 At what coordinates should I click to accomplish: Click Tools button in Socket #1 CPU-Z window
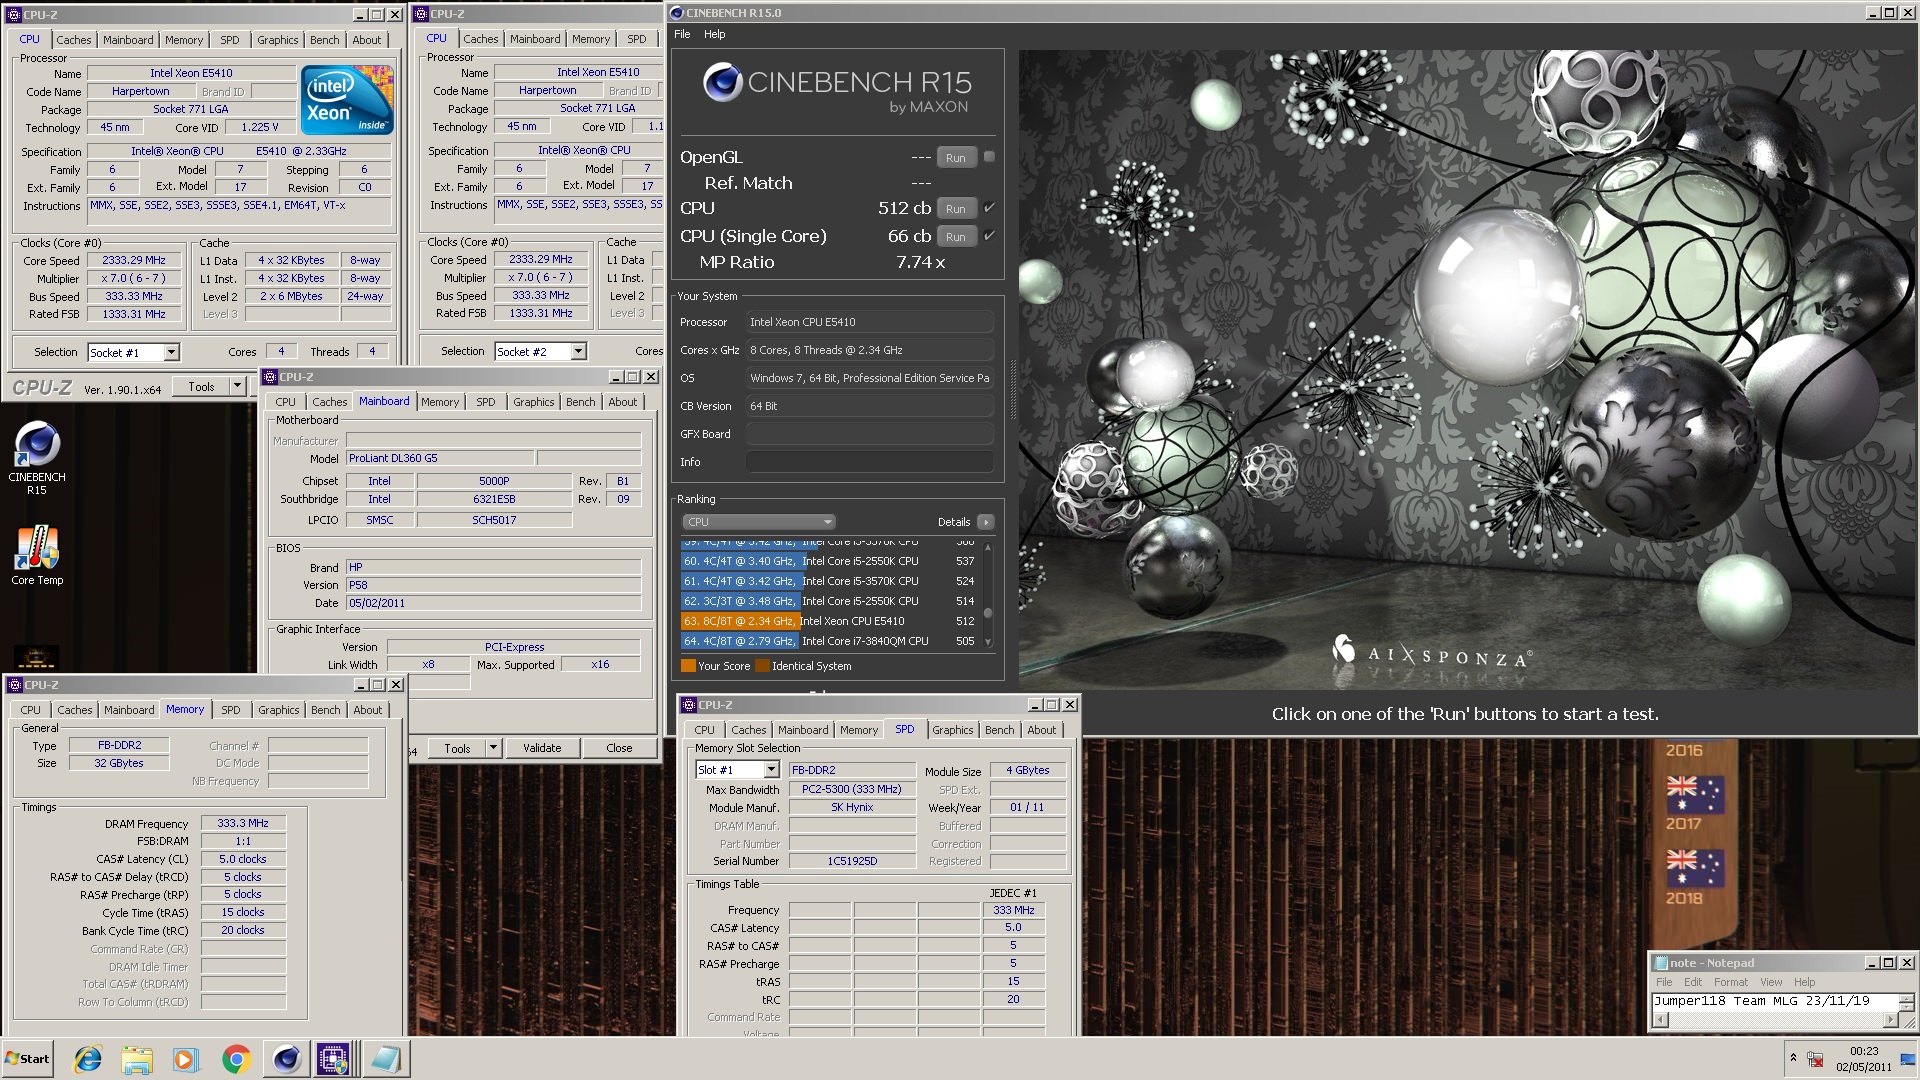201,386
